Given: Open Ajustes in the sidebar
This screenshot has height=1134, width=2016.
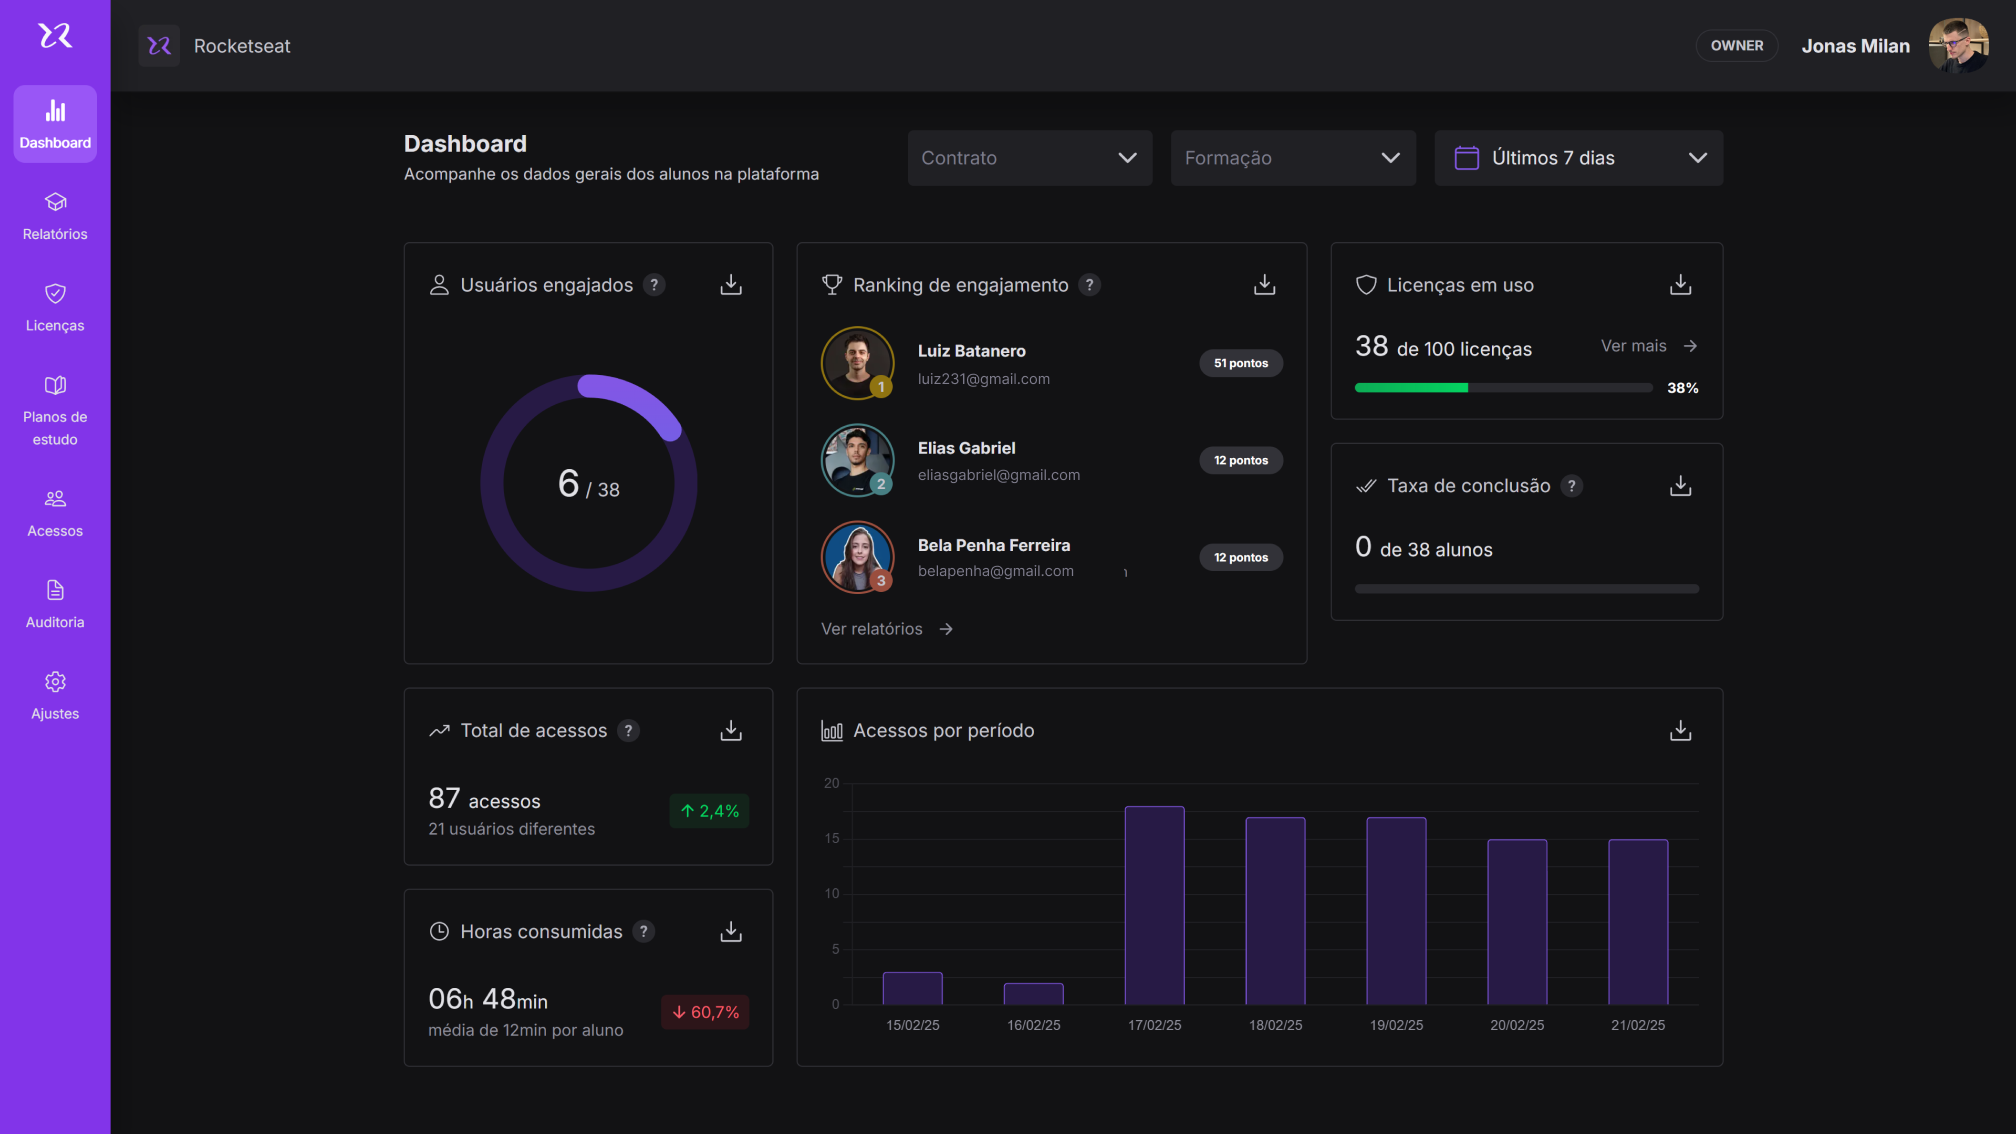Looking at the screenshot, I should coord(55,694).
